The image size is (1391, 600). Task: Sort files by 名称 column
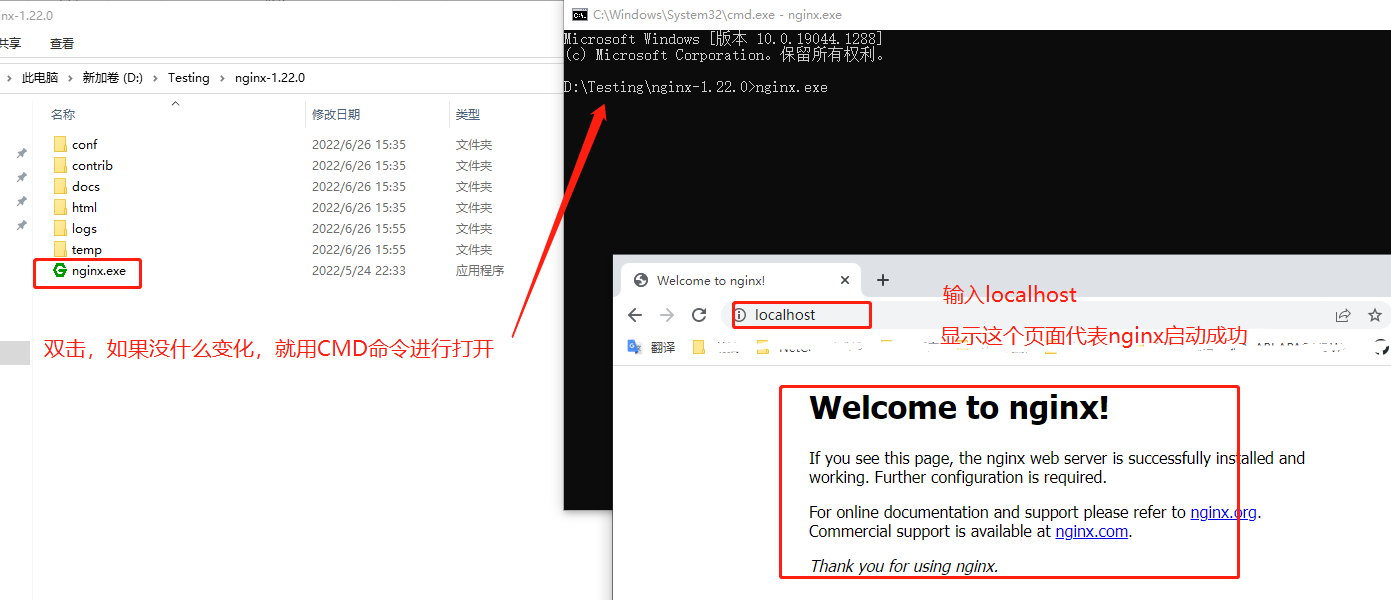63,115
